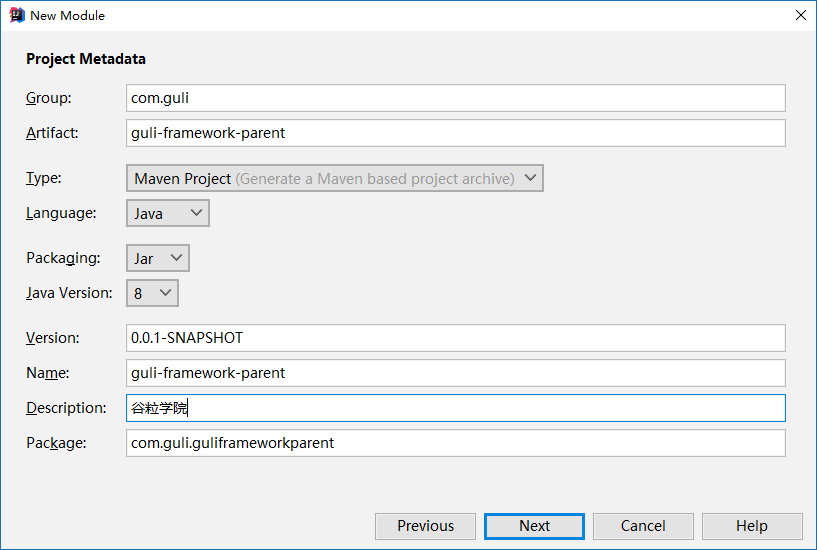Close the New Module dialog window
The width and height of the screenshot is (817, 550).
pyautogui.click(x=800, y=15)
